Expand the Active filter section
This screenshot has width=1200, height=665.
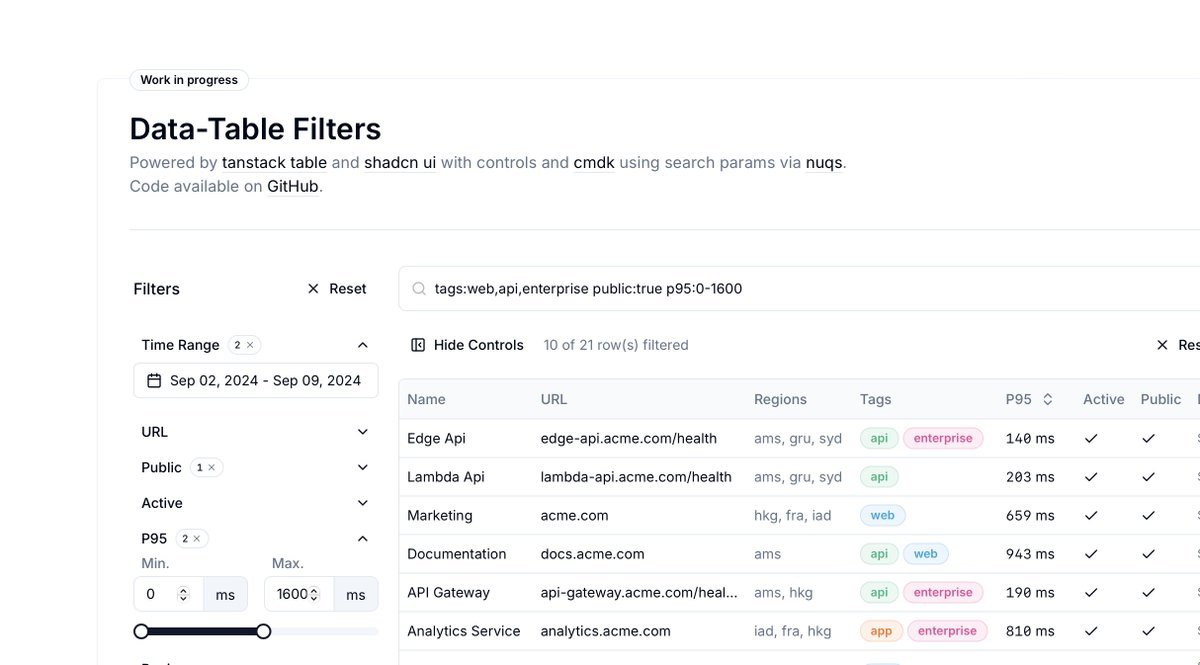[x=362, y=503]
